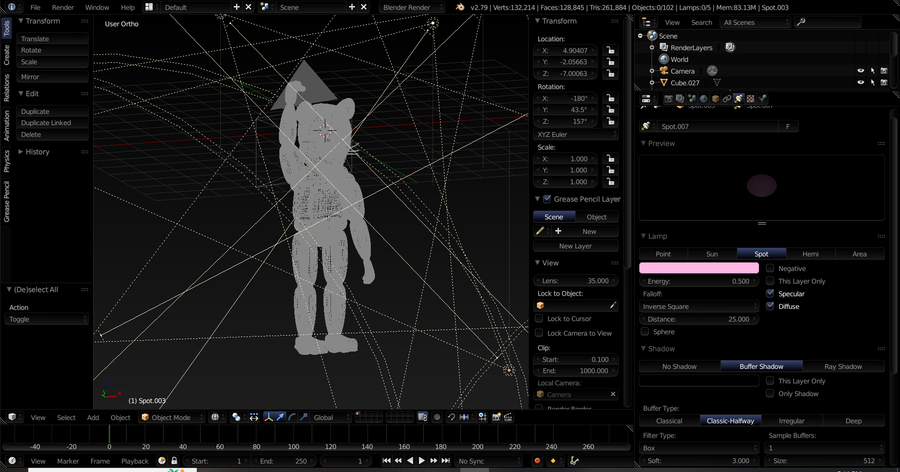Screen dimensions: 900x472
Task: Click the OpenGL render animation clapper icon
Action: click(x=508, y=417)
